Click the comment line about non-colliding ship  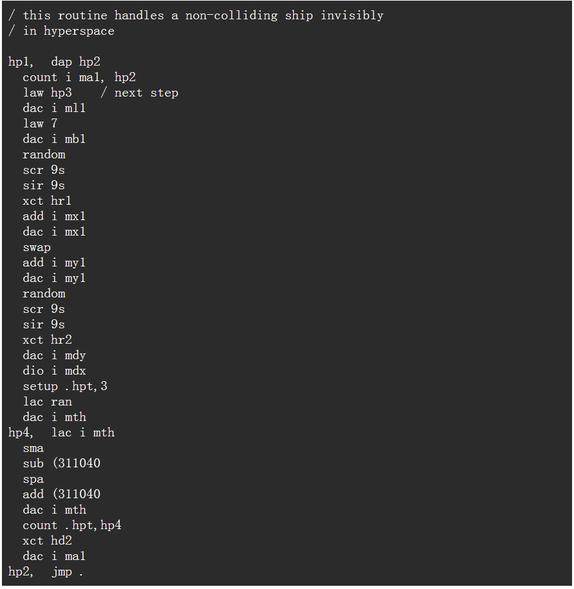coord(196,15)
